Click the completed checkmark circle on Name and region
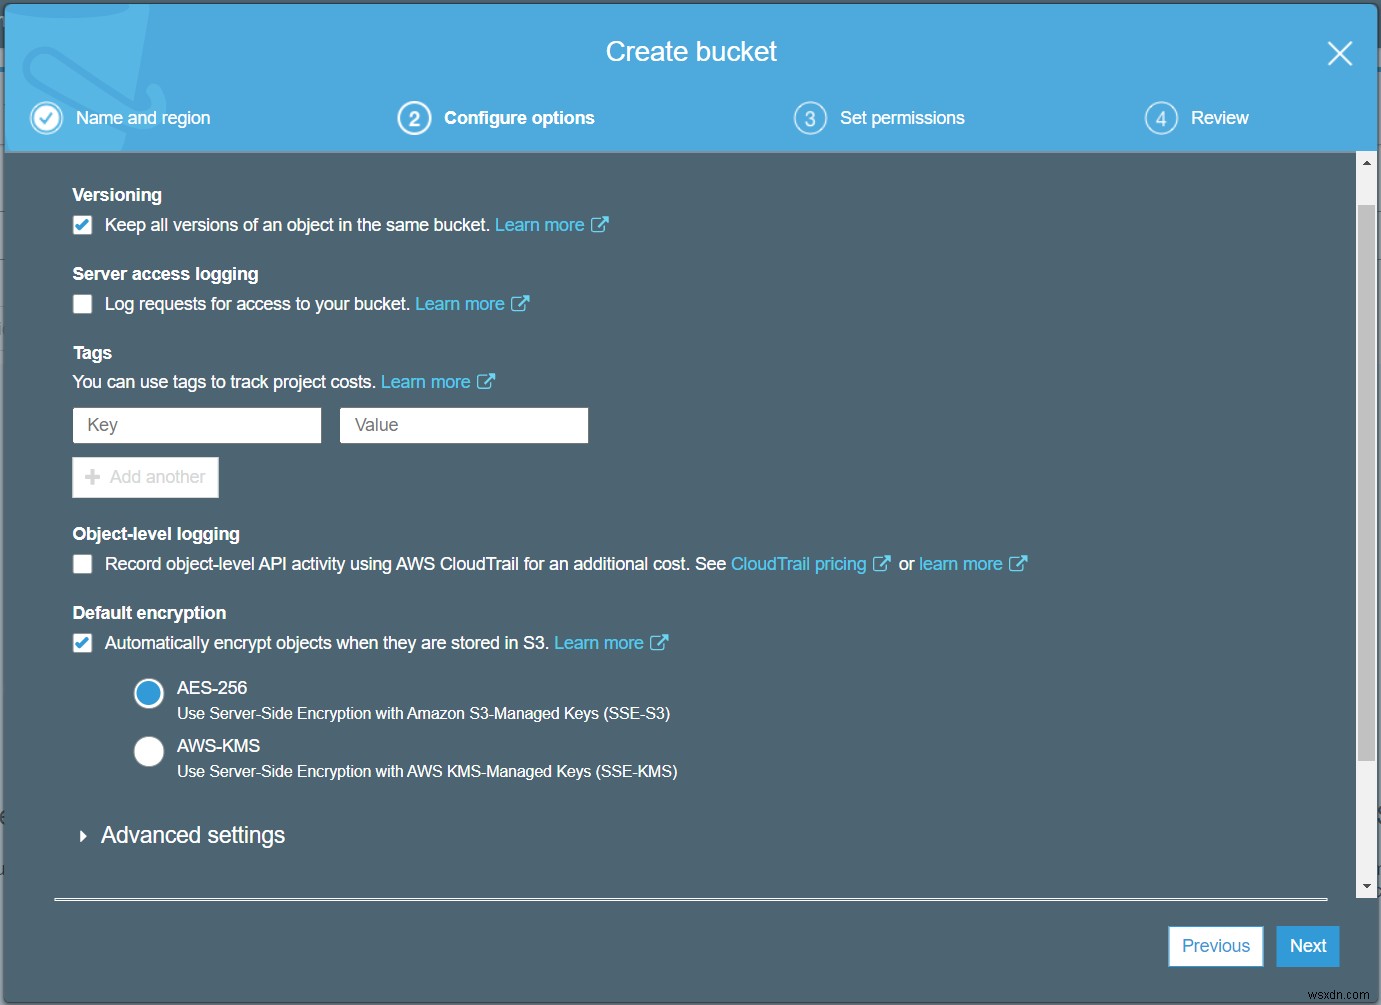Image resolution: width=1381 pixels, height=1005 pixels. [46, 117]
